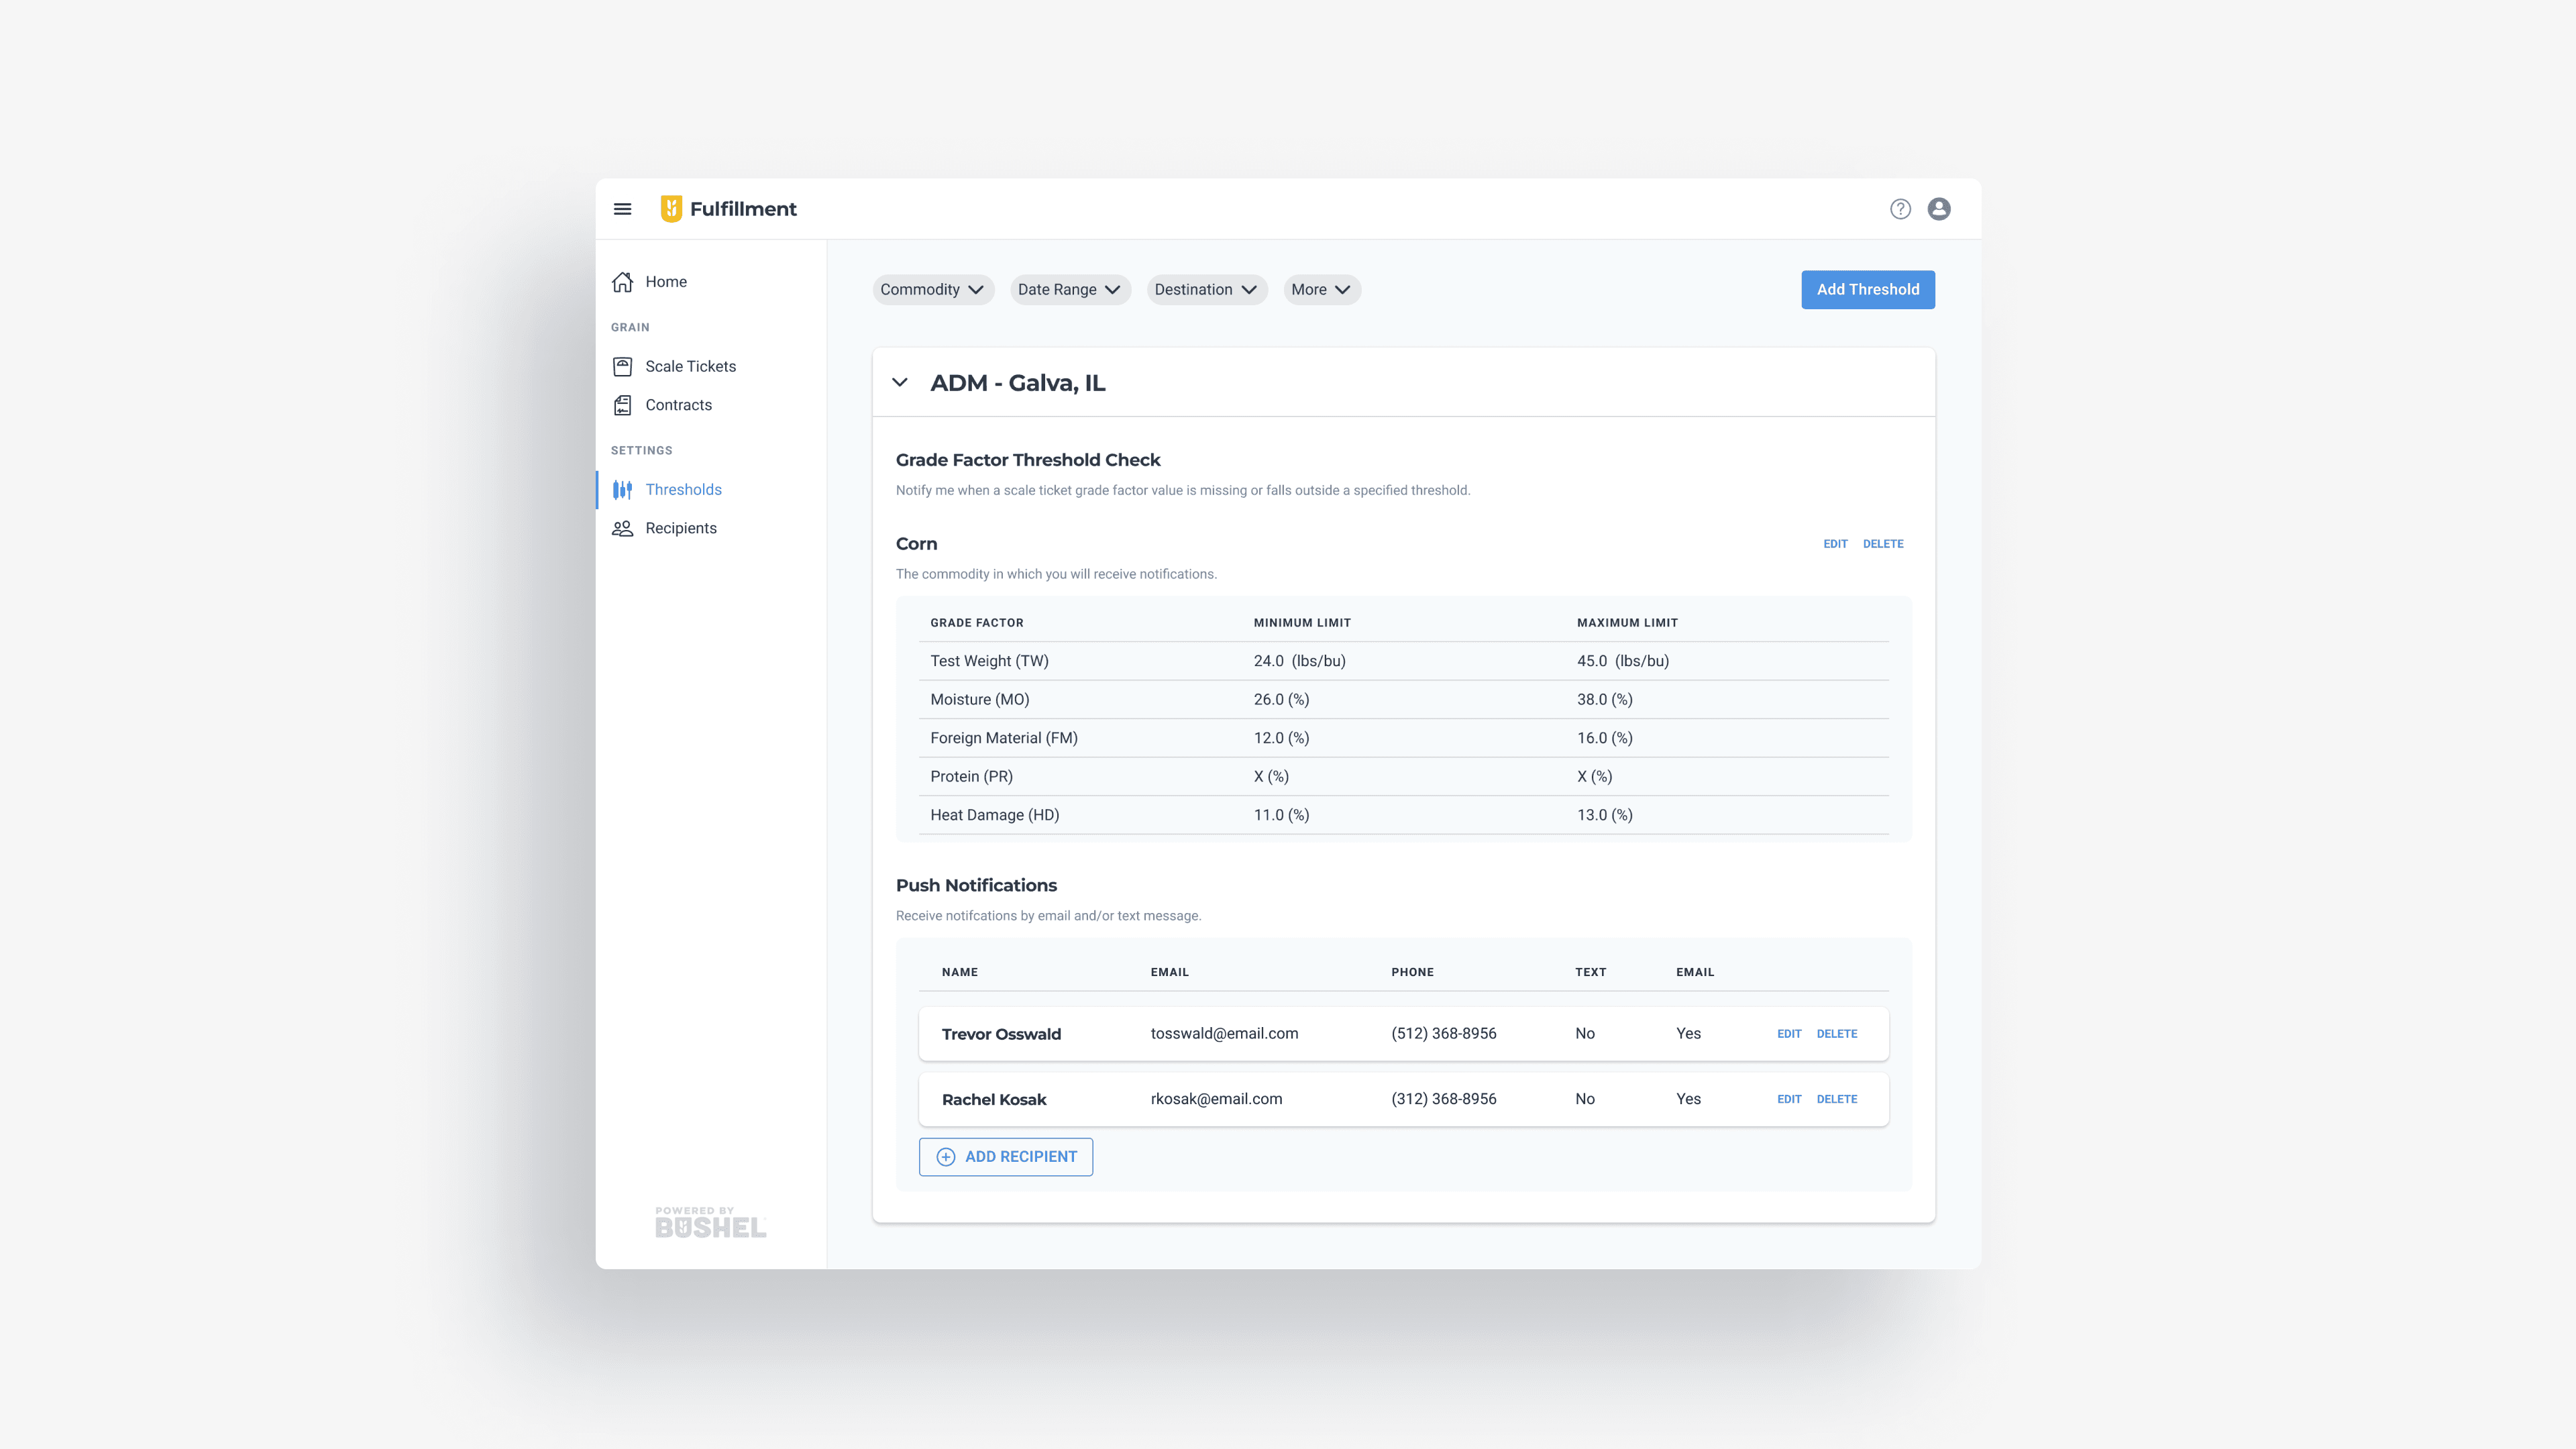Click the Foreign Material (FM) row label
Screen dimensions: 2576x1449
tap(1004, 738)
